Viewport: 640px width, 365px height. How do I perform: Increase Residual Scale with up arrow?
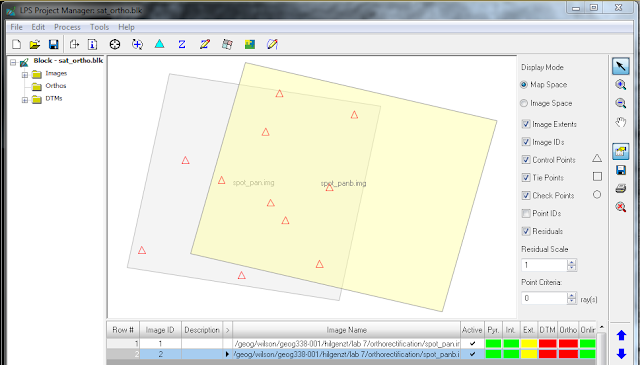(571, 262)
